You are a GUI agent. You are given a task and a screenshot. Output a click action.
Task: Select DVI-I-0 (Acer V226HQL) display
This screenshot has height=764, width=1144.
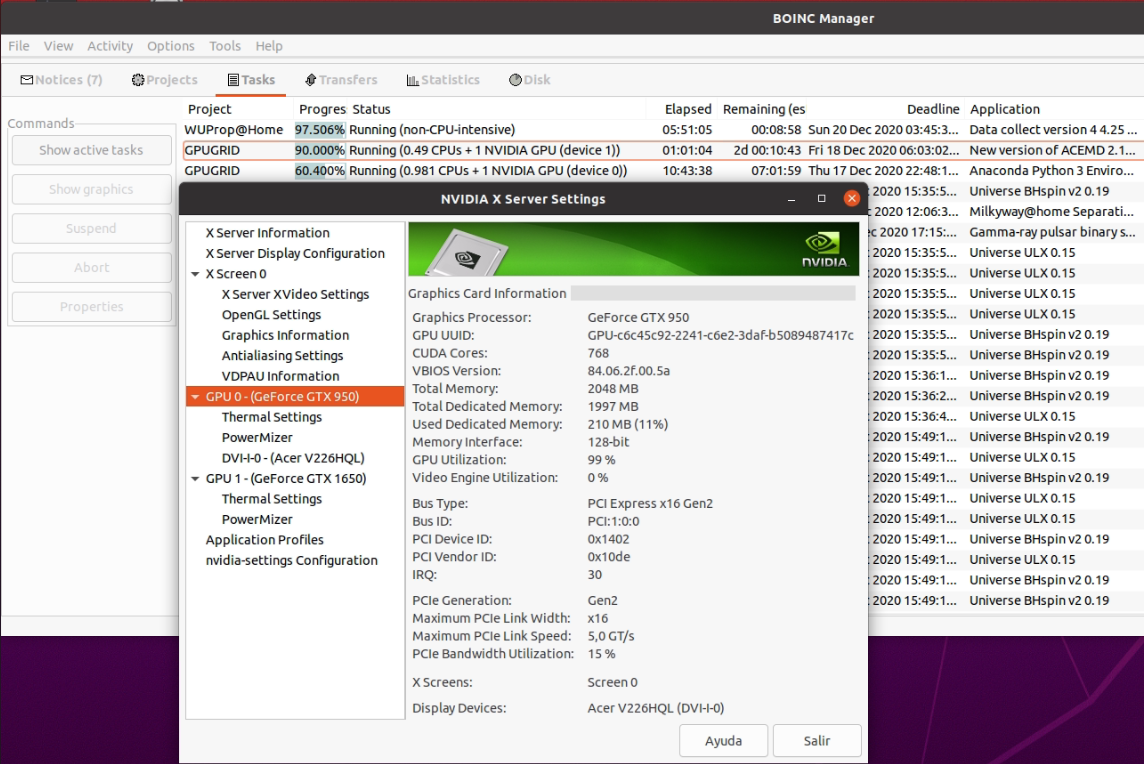coord(293,458)
